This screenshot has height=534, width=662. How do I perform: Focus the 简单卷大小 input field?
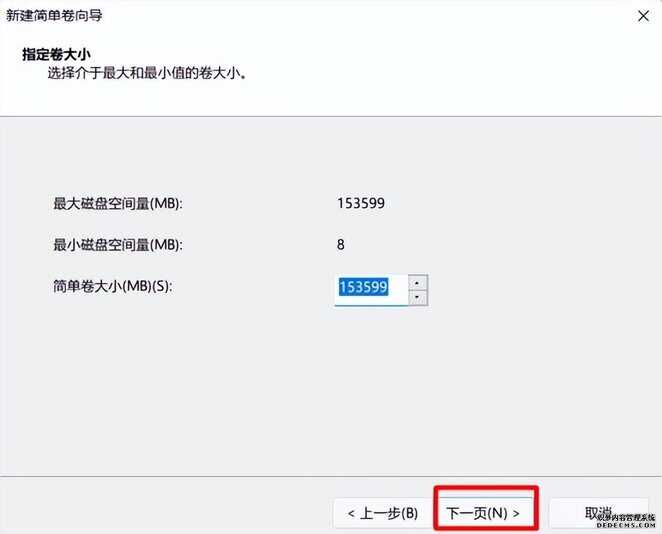click(371, 290)
